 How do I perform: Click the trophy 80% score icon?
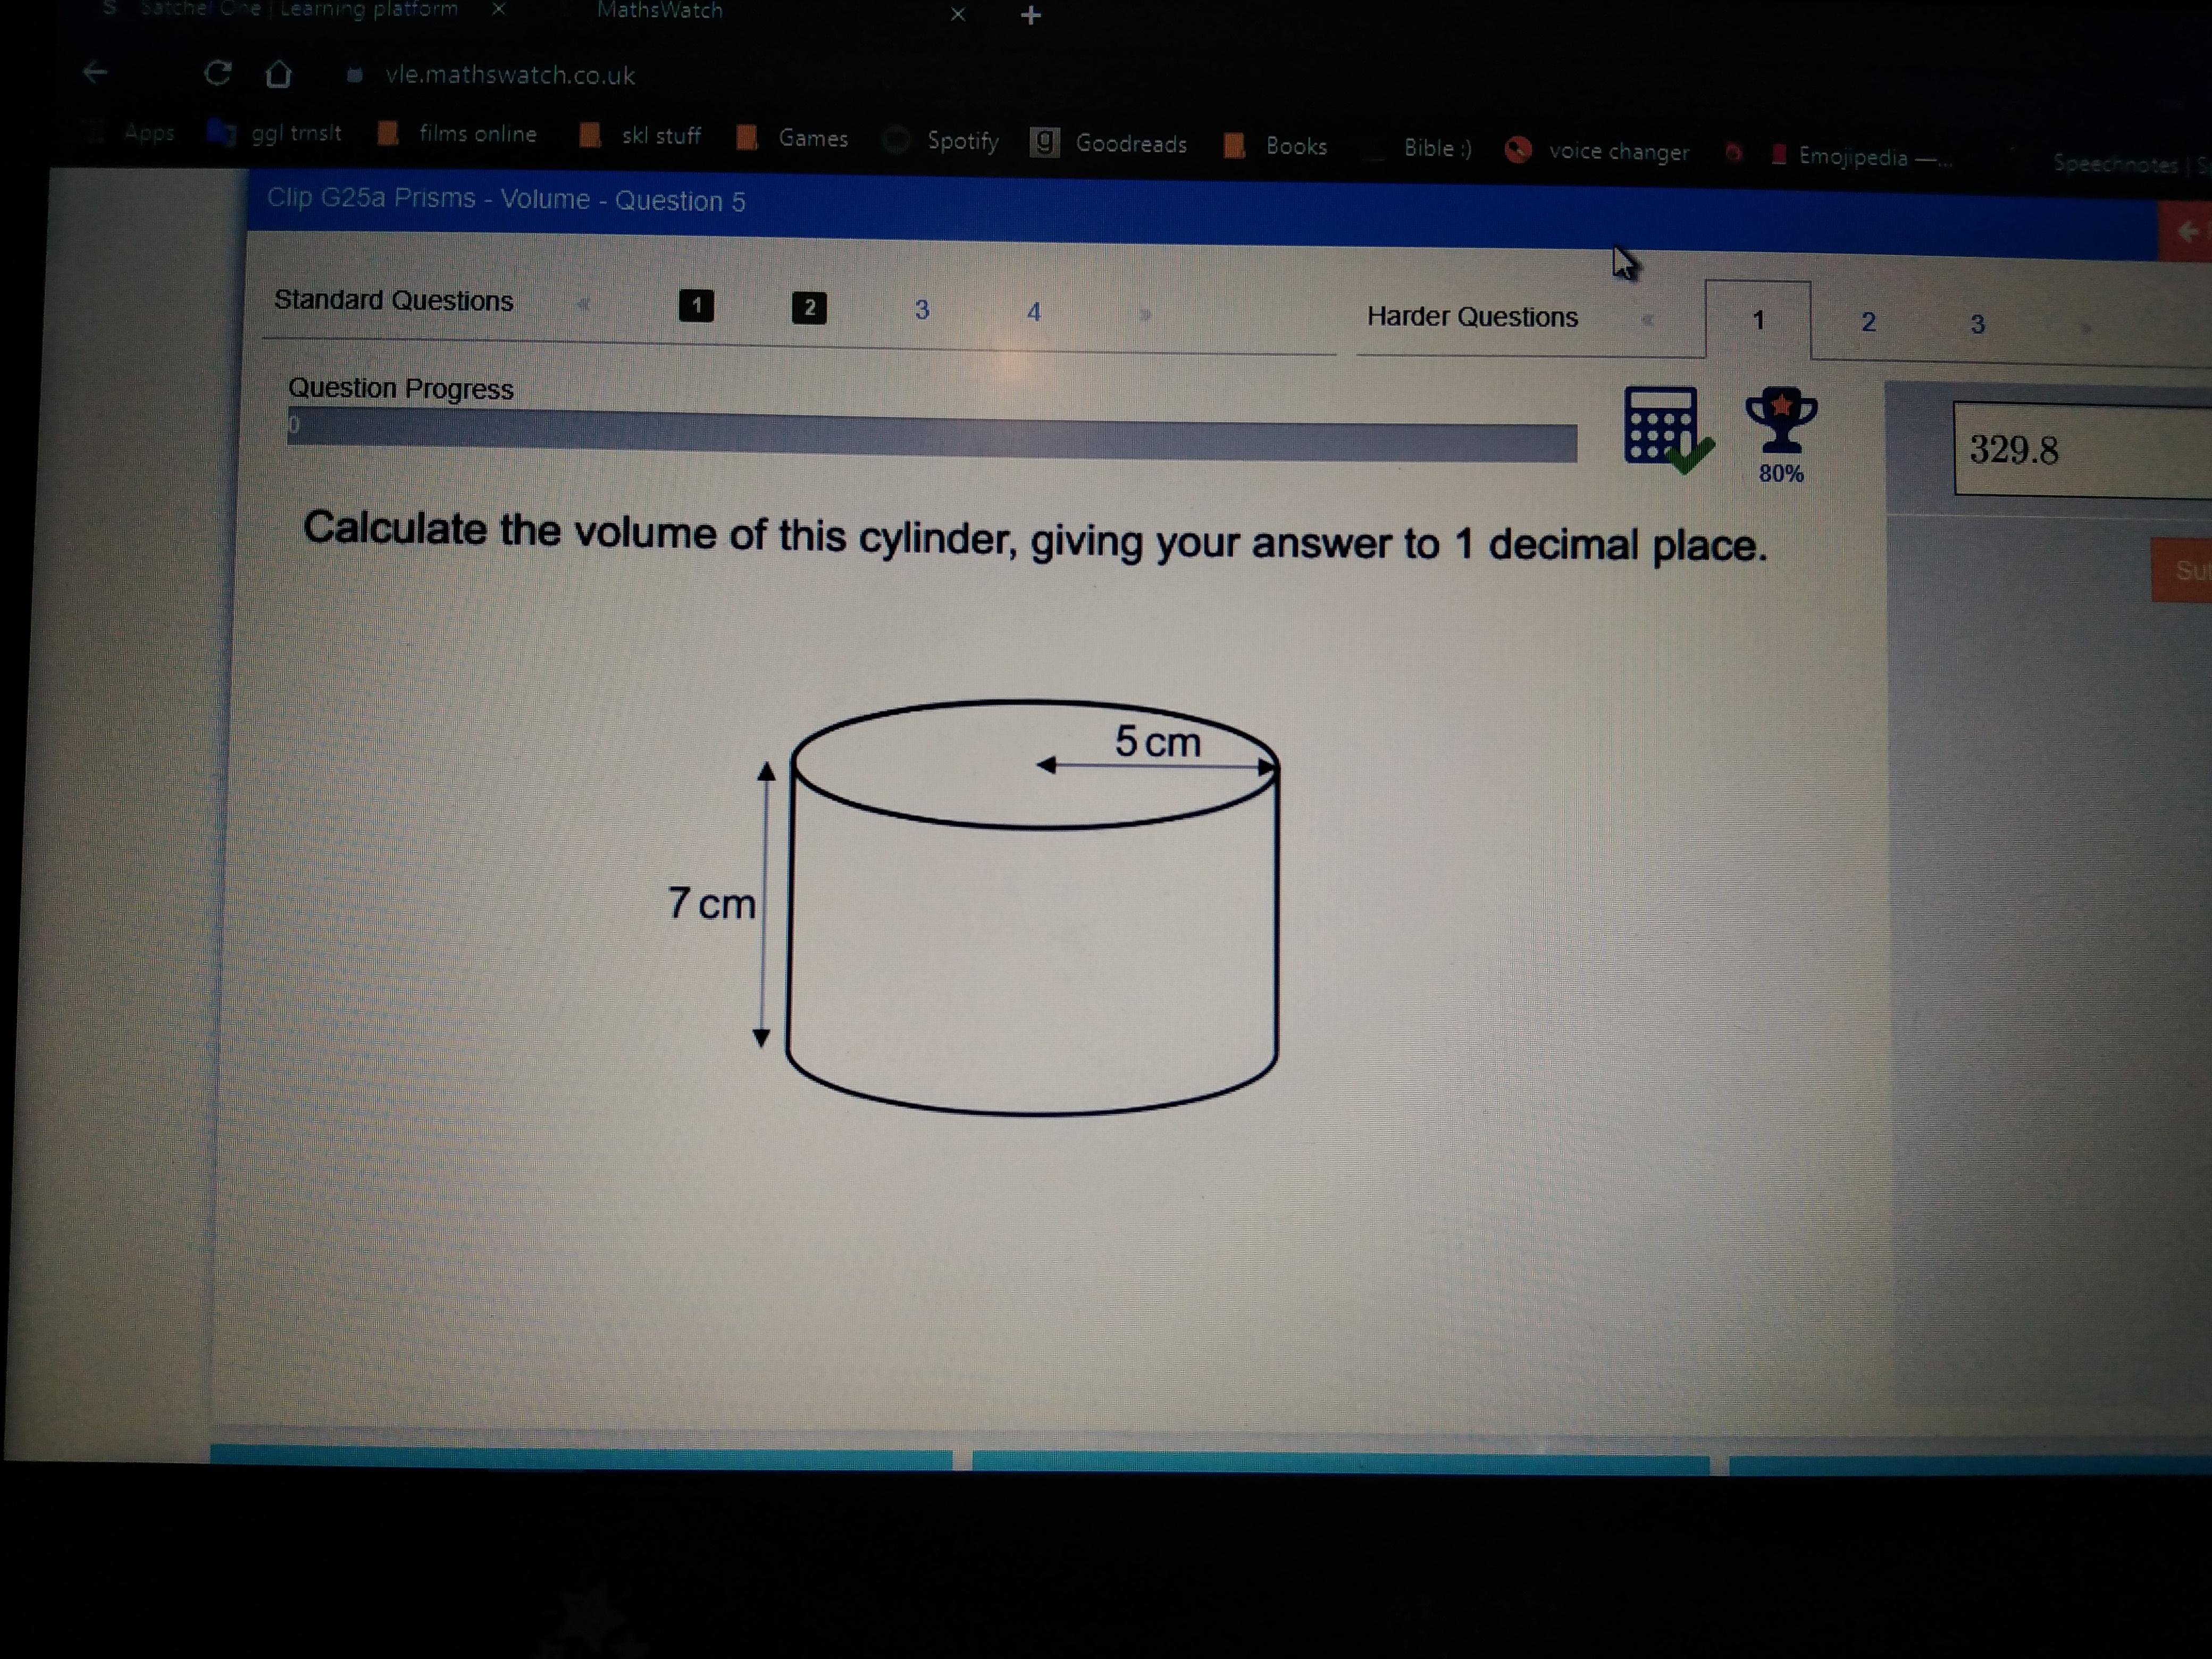(x=1780, y=426)
